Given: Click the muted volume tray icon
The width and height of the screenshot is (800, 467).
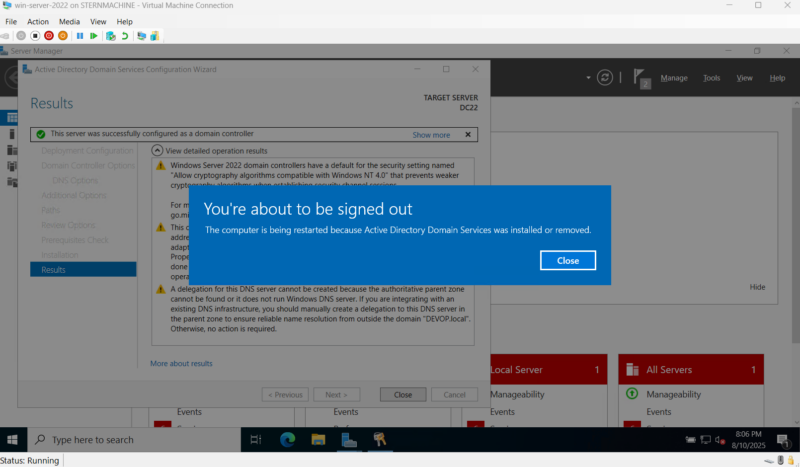Looking at the screenshot, I should [720, 439].
